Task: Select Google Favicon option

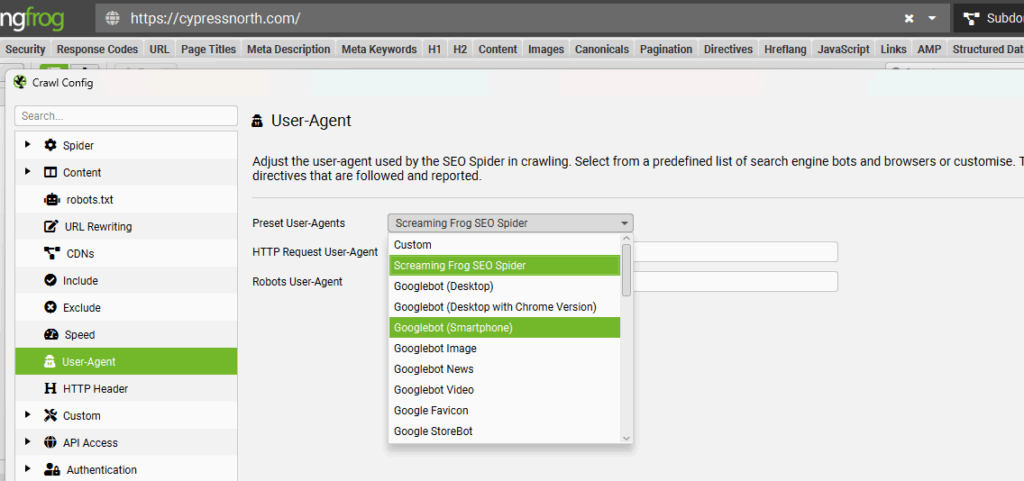Action: click(504, 411)
